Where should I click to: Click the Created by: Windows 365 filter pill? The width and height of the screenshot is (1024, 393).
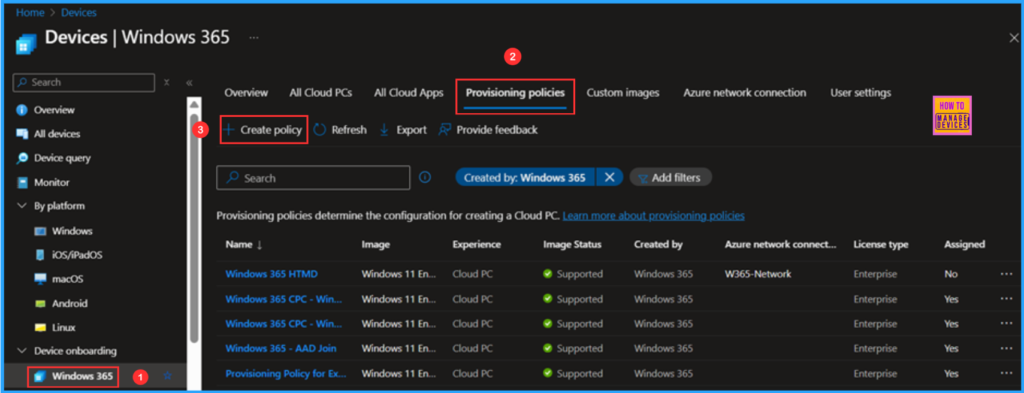[525, 177]
